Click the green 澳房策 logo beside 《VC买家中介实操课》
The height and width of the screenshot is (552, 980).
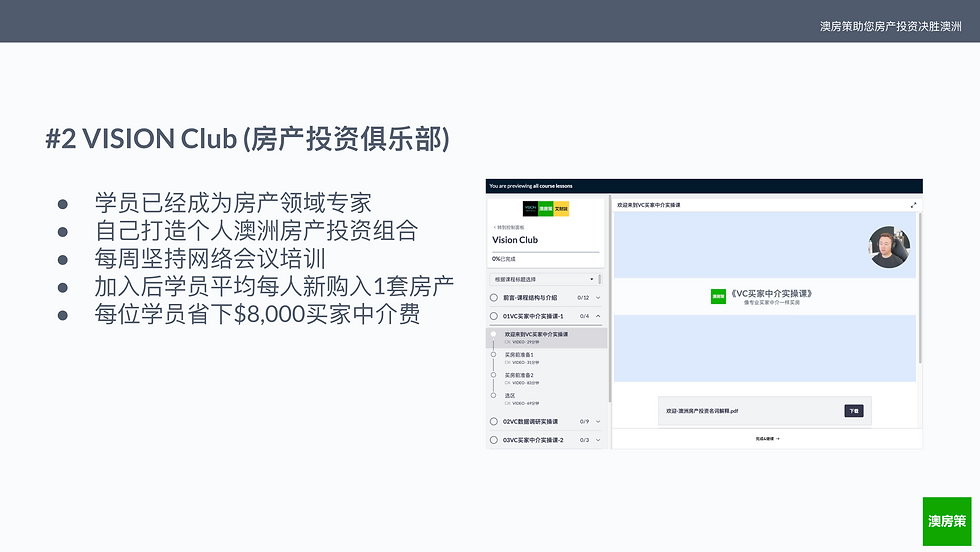point(718,296)
